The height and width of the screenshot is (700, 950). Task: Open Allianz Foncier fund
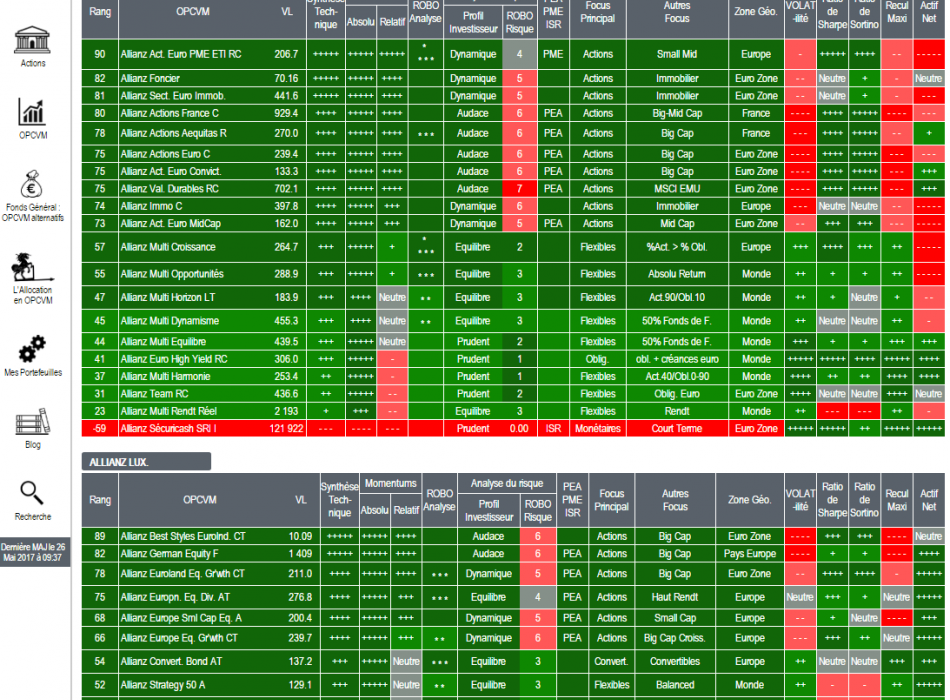(150, 78)
